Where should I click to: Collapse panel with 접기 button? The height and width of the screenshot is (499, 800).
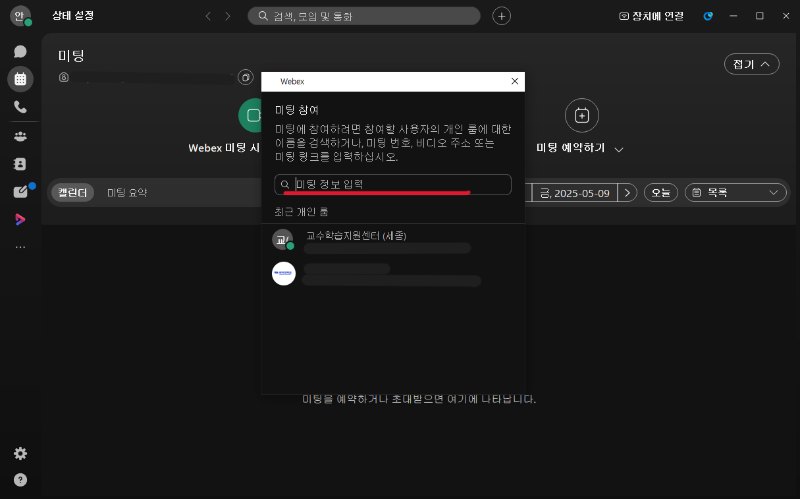(x=752, y=64)
